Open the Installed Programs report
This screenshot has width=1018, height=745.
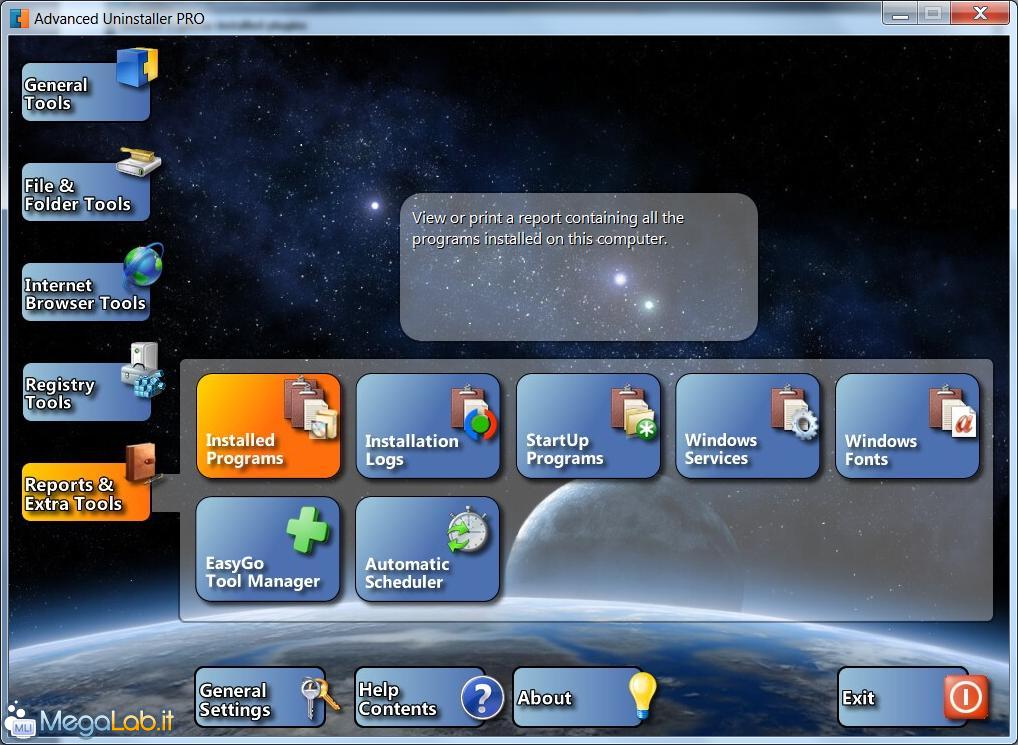tap(268, 426)
